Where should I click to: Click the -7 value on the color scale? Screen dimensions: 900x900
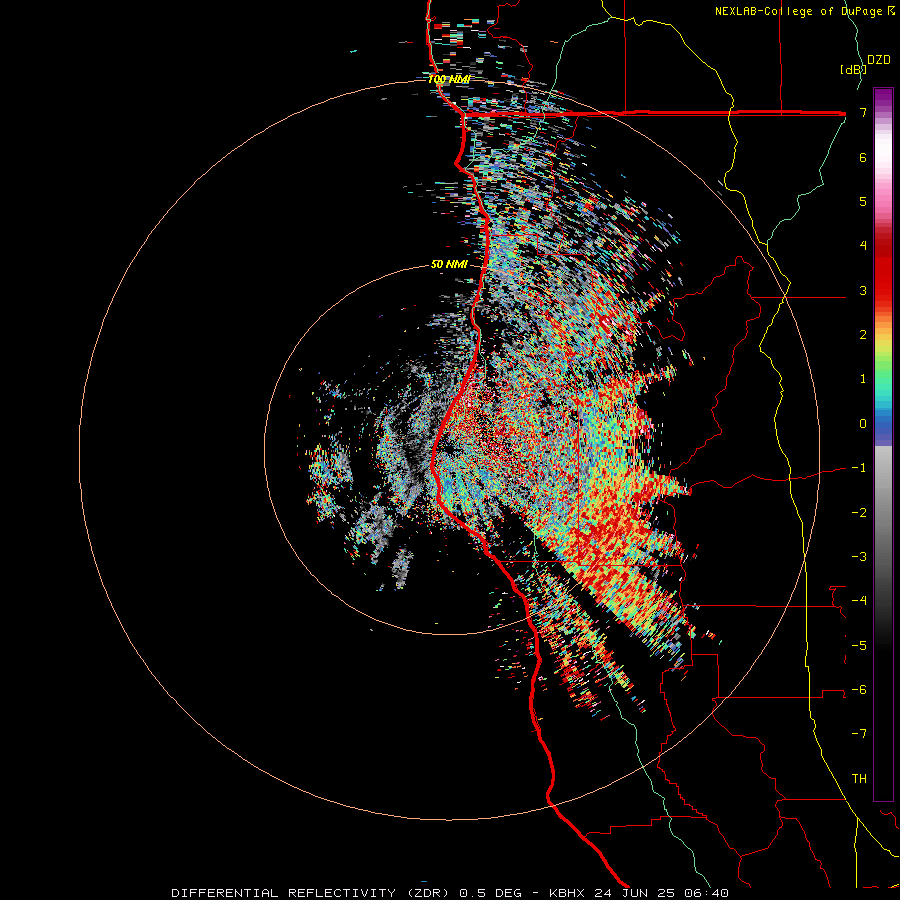pyautogui.click(x=859, y=734)
